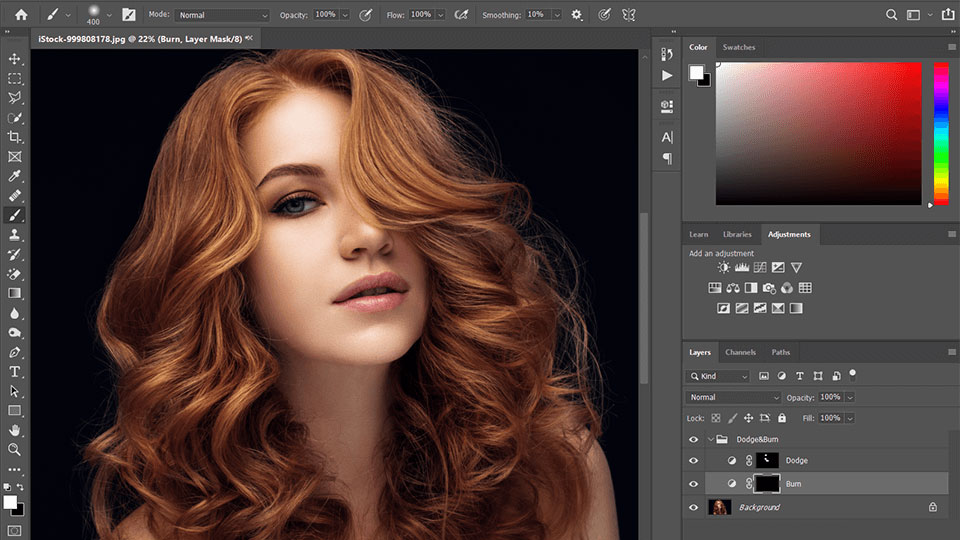Open the Swatches tab

pyautogui.click(x=739, y=47)
